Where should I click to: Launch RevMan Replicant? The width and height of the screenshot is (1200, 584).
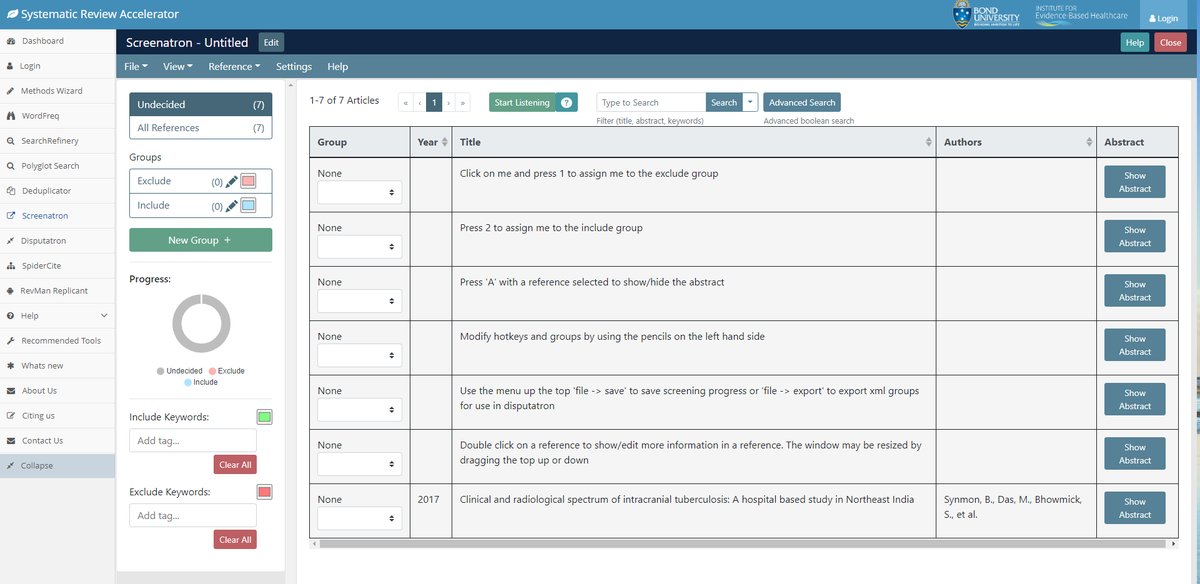tap(57, 291)
